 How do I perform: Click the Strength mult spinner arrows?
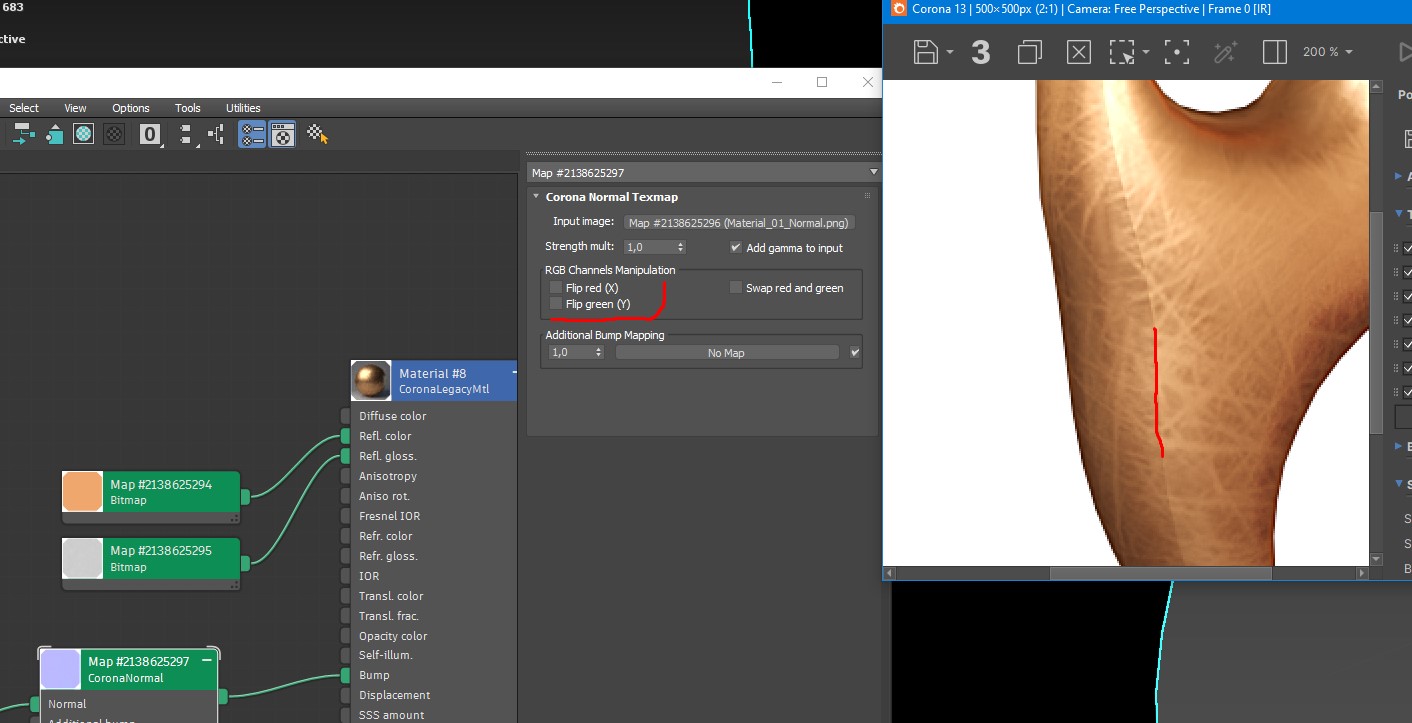[681, 247]
